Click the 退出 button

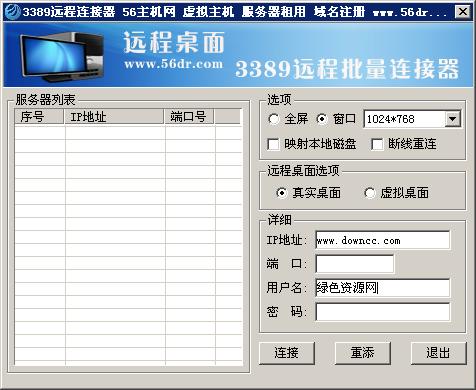click(x=438, y=353)
